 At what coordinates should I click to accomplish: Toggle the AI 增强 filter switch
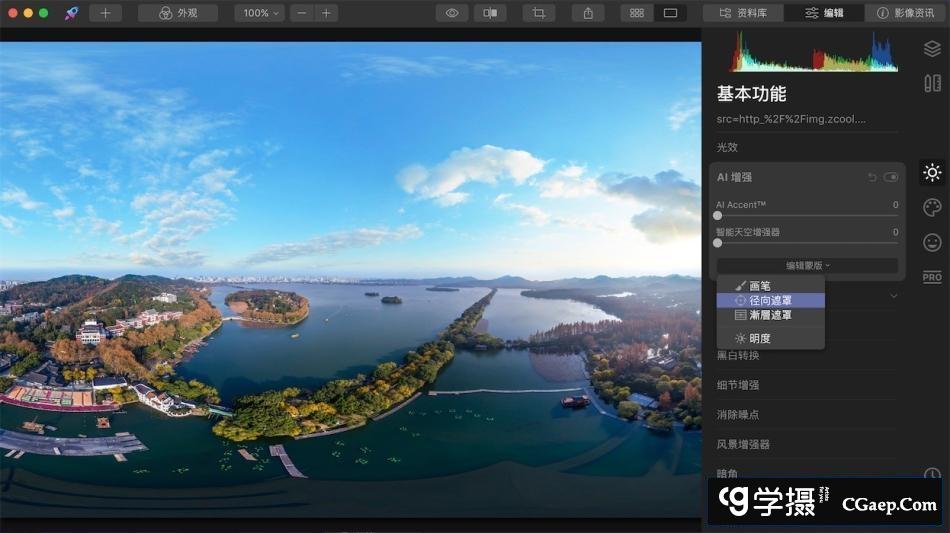pos(891,177)
